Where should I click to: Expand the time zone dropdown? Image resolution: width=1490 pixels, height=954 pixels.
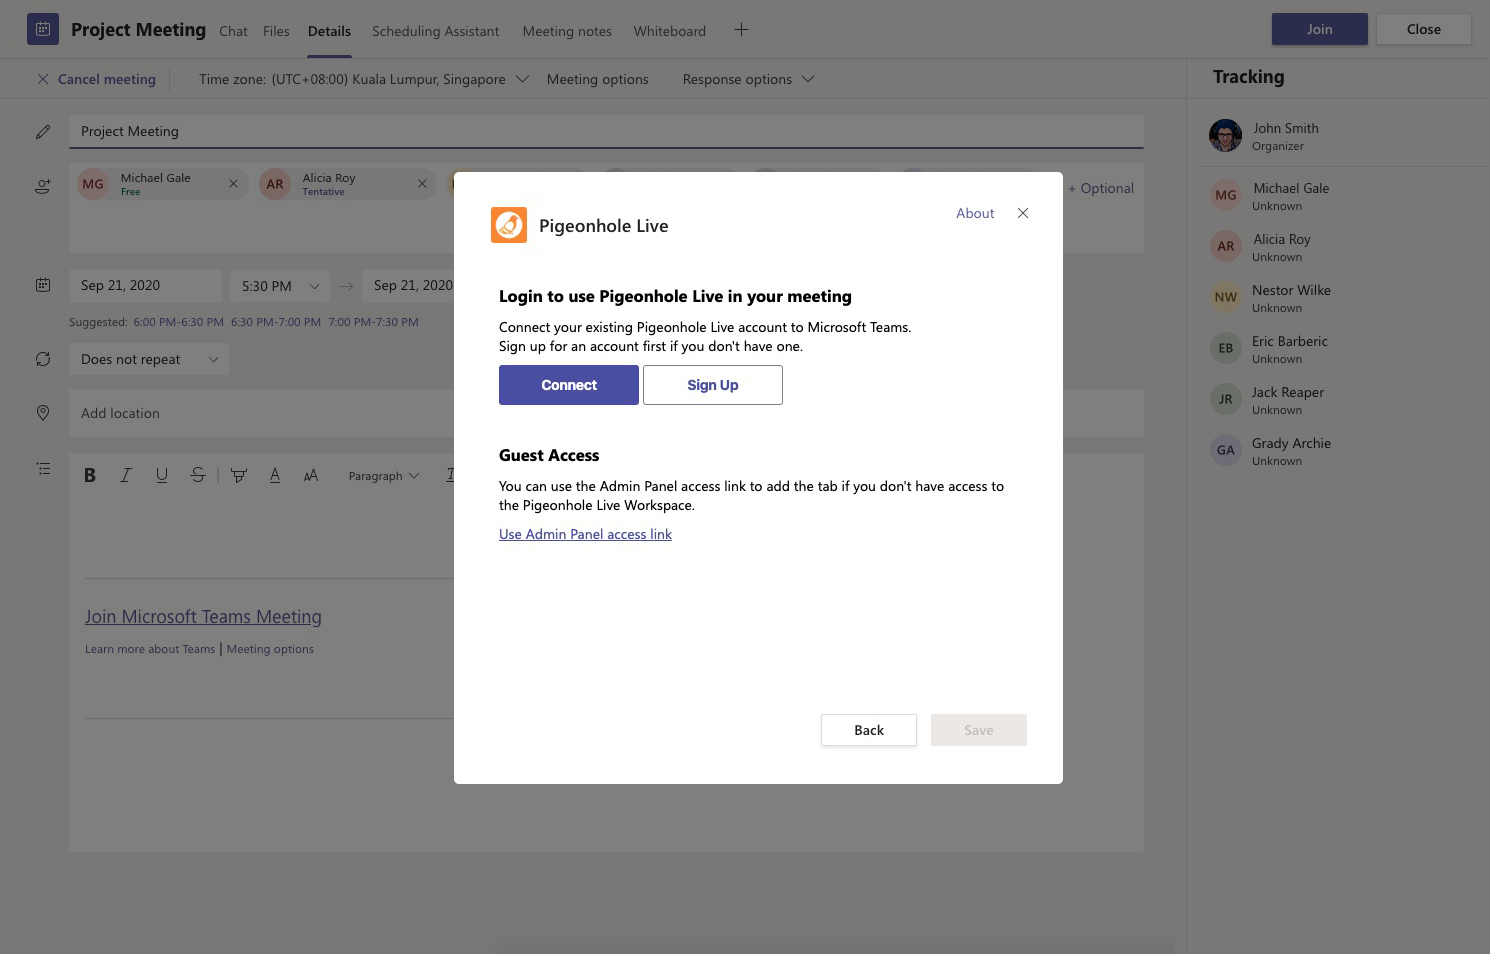[x=522, y=79]
